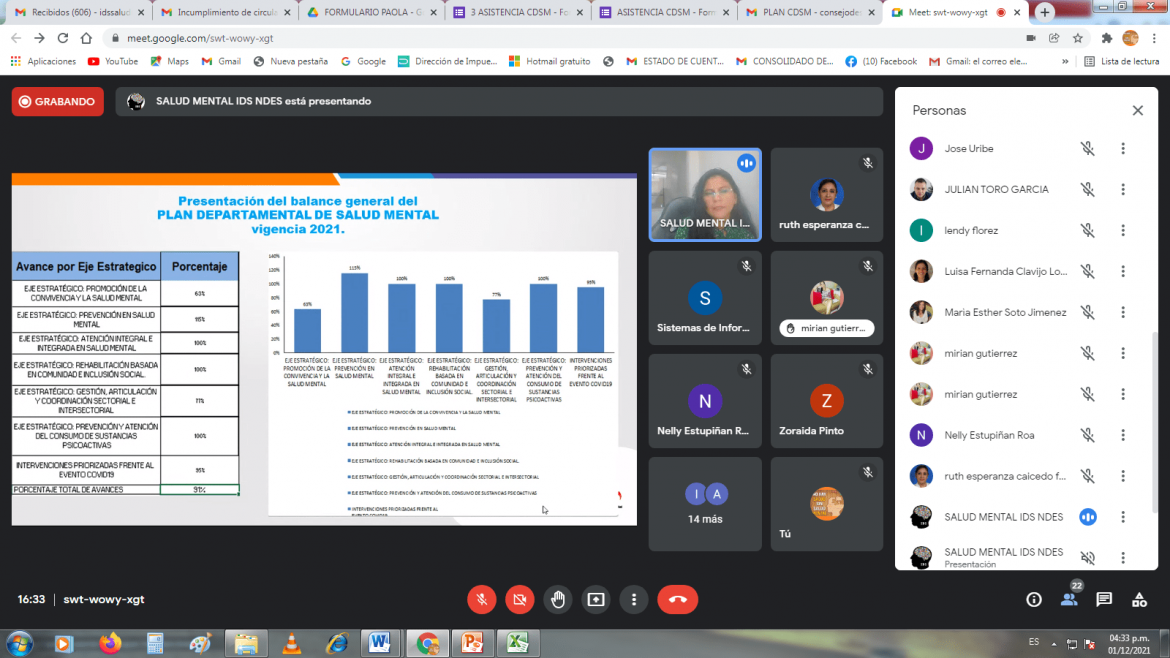Open Excel from the Windows taskbar
Screen dimensions: 1170x658
click(x=517, y=643)
